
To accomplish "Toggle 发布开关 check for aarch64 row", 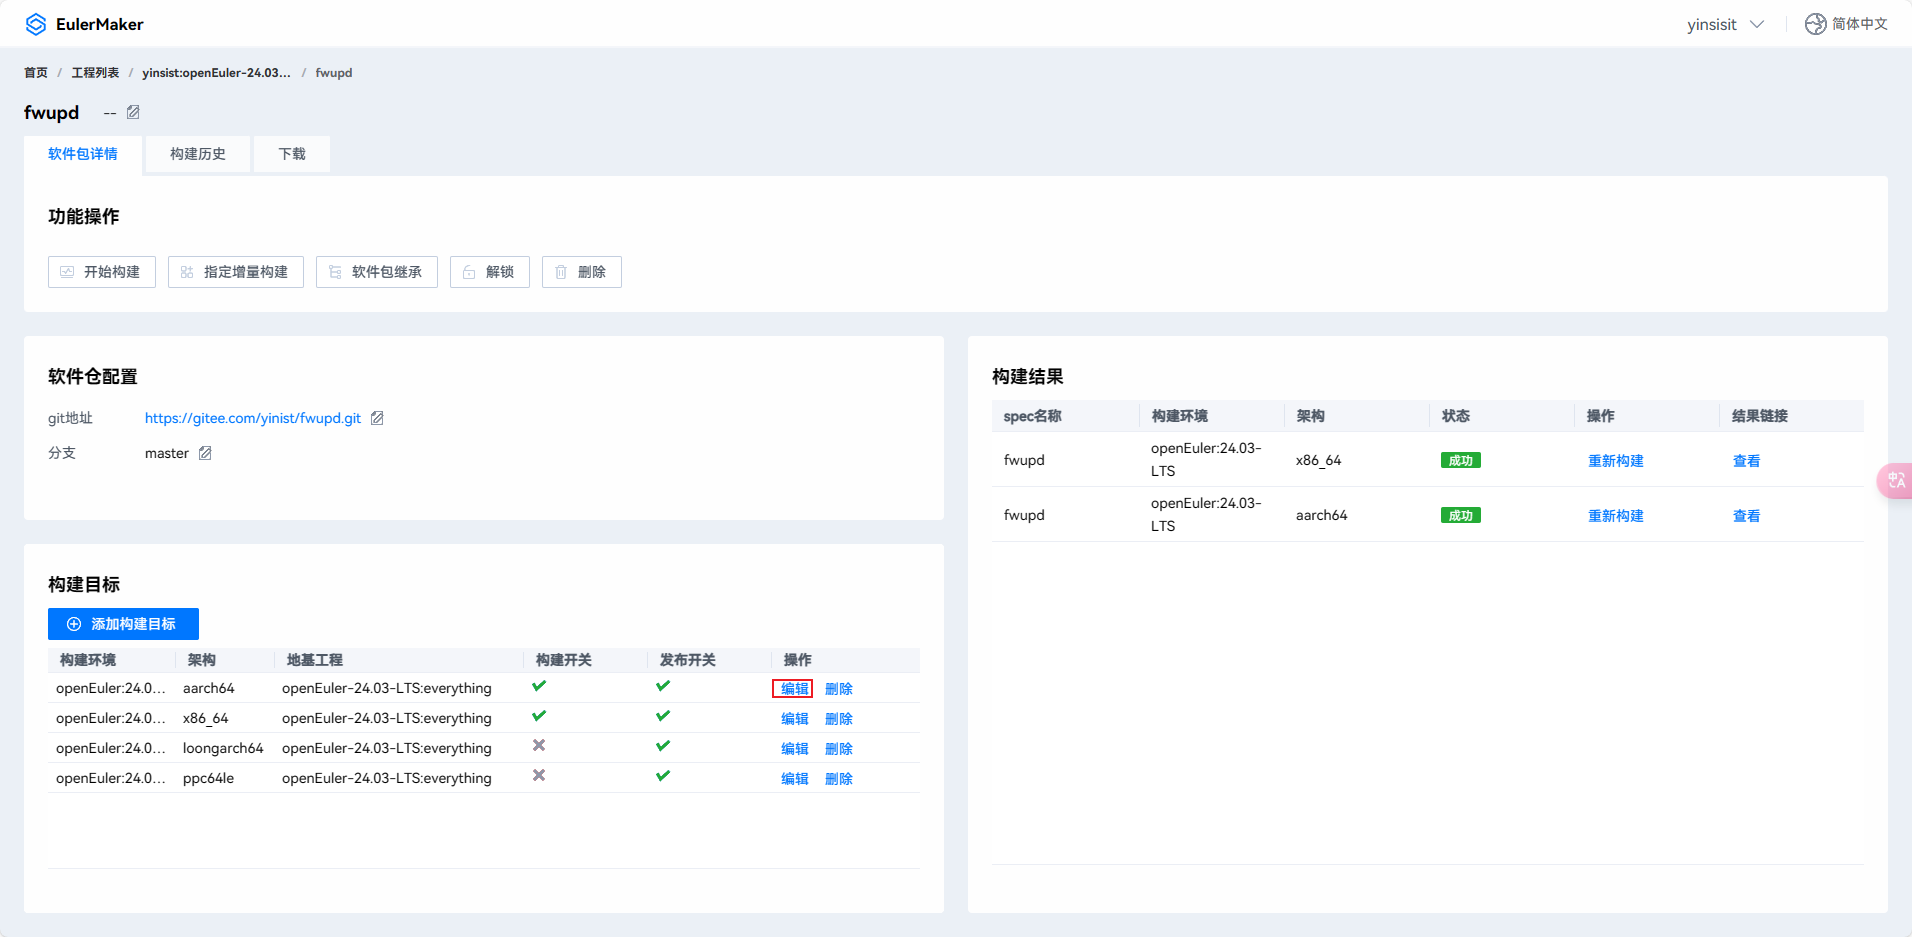I will (x=663, y=686).
